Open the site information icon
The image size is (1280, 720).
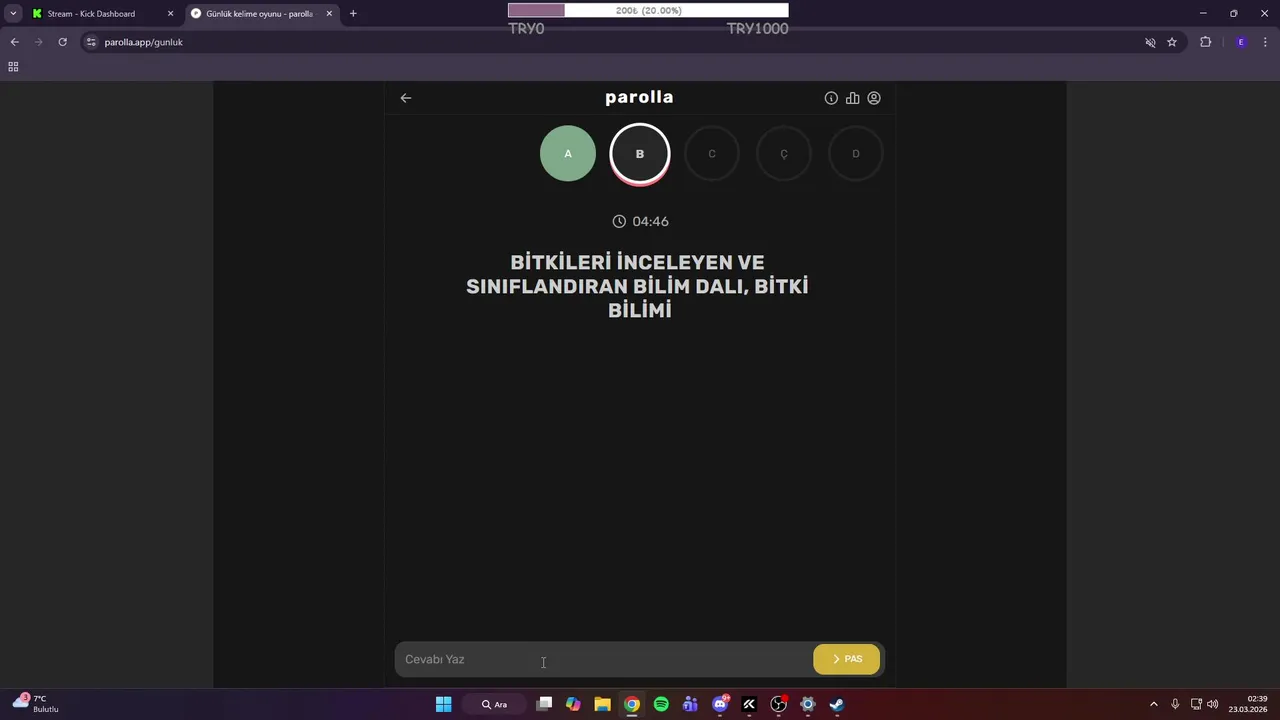pos(91,42)
